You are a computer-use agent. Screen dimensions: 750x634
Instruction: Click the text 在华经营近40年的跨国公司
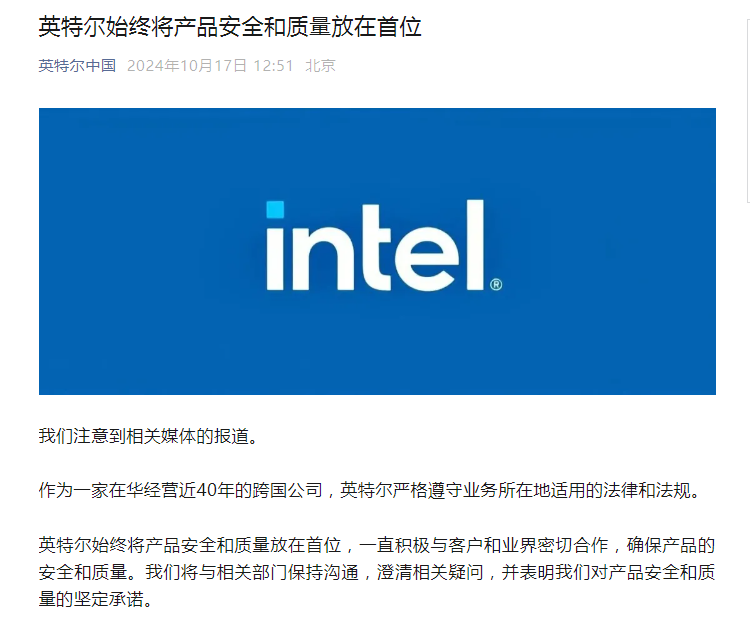[216, 490]
